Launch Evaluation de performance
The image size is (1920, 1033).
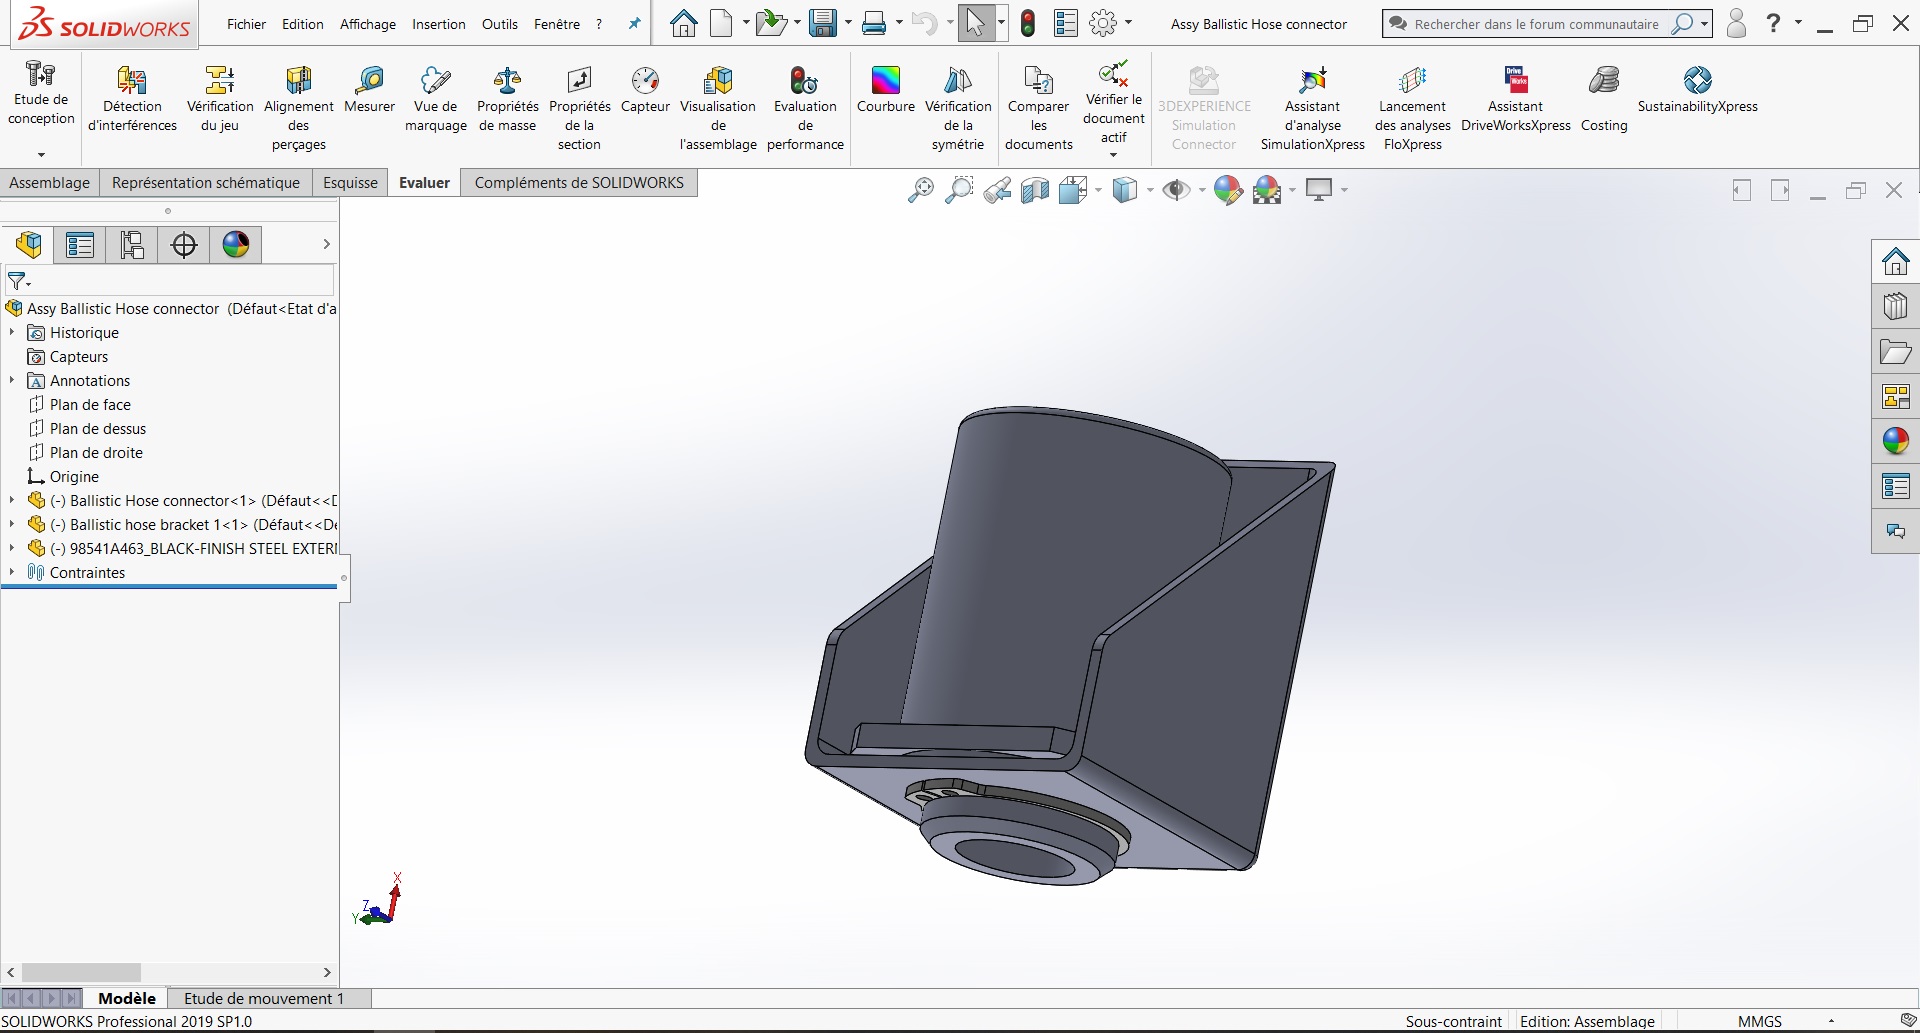(805, 108)
